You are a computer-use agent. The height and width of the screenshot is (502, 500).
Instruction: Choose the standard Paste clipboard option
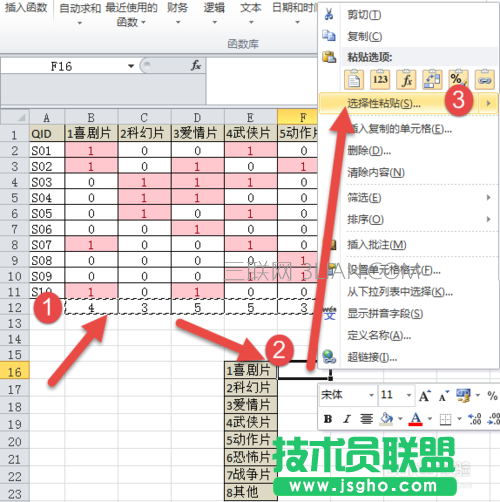point(354,80)
